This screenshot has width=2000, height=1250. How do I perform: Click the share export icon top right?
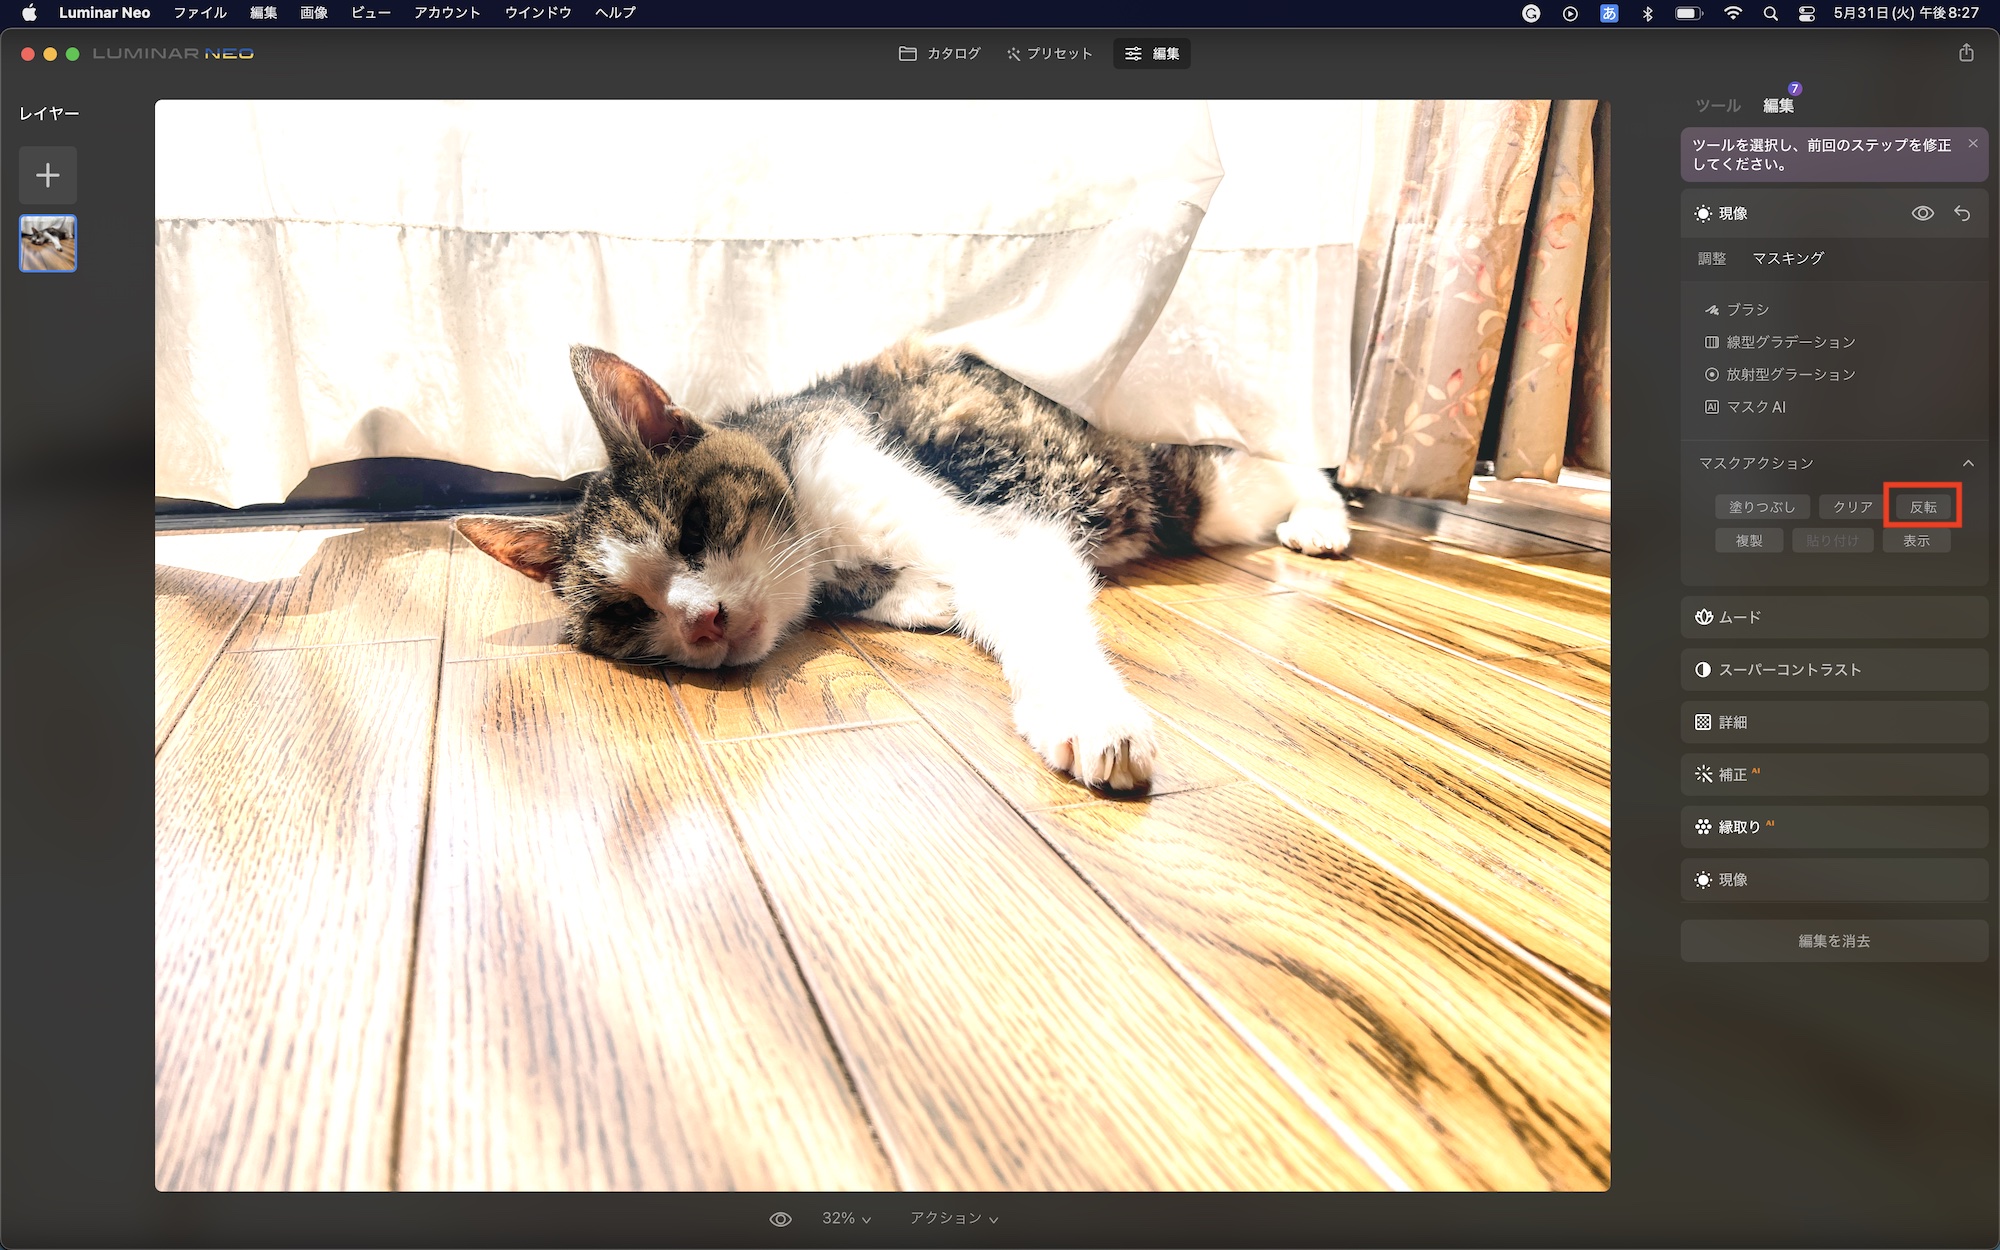pyautogui.click(x=1966, y=53)
